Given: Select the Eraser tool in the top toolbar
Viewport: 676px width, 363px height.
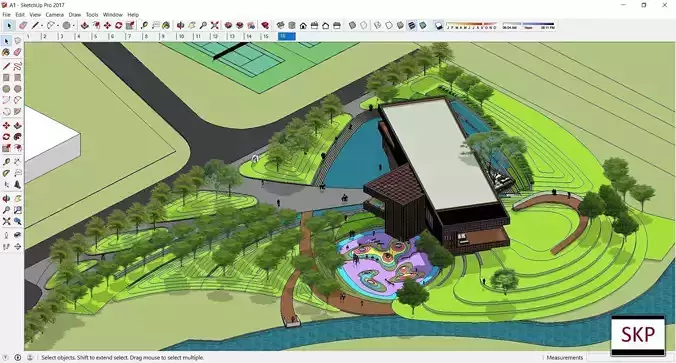Looking at the screenshot, I should coord(23,26).
